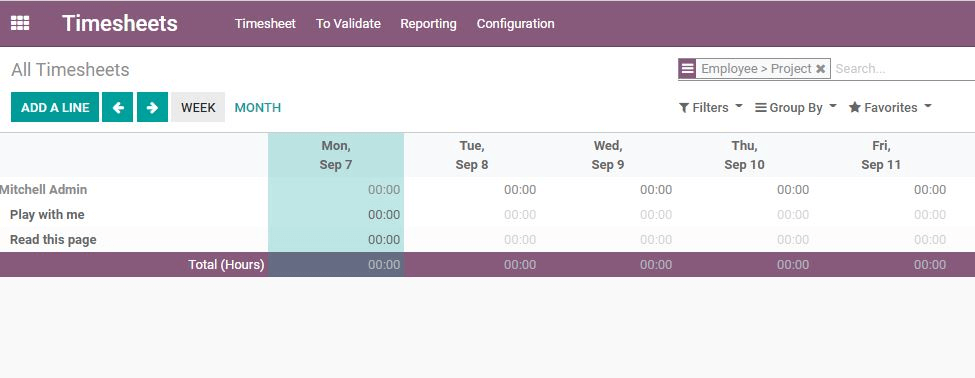Click the Mon, Sep 7 column header

(336, 155)
